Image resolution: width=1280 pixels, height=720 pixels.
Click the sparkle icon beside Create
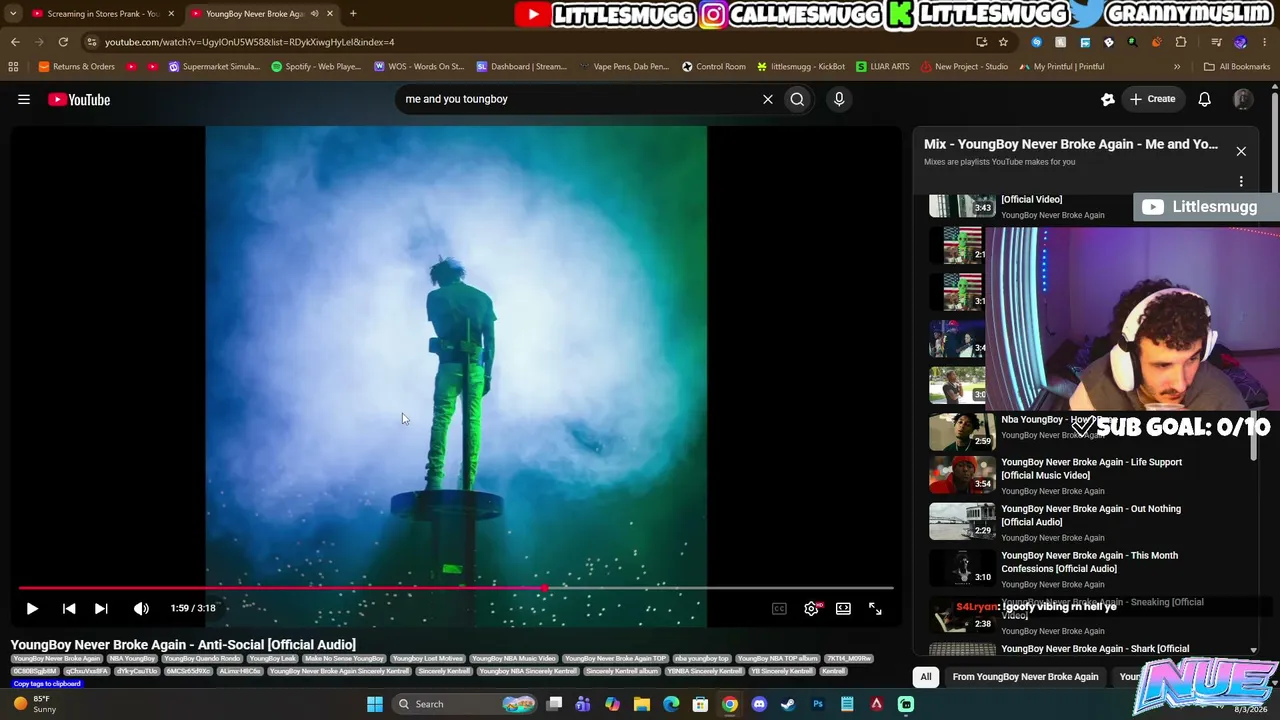pyautogui.click(x=1108, y=99)
